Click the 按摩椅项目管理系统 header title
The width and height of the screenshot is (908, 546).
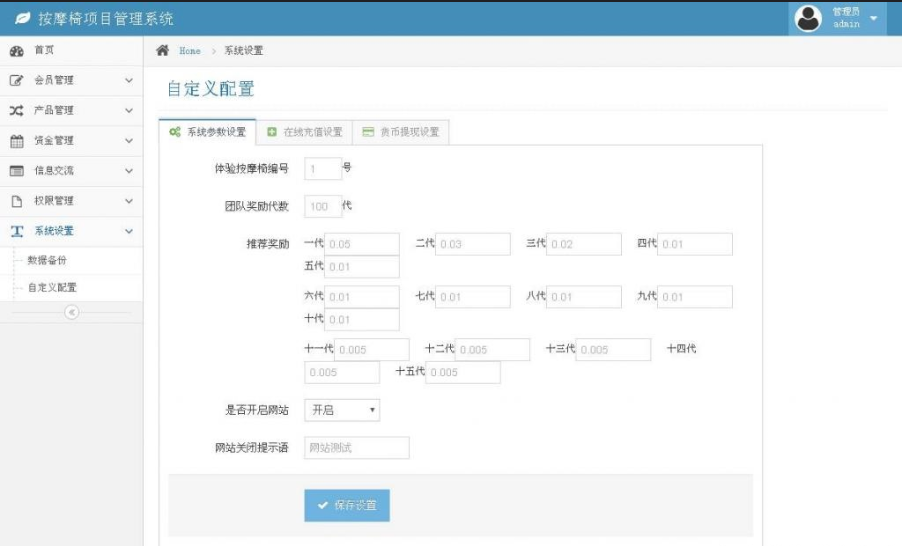tap(106, 19)
